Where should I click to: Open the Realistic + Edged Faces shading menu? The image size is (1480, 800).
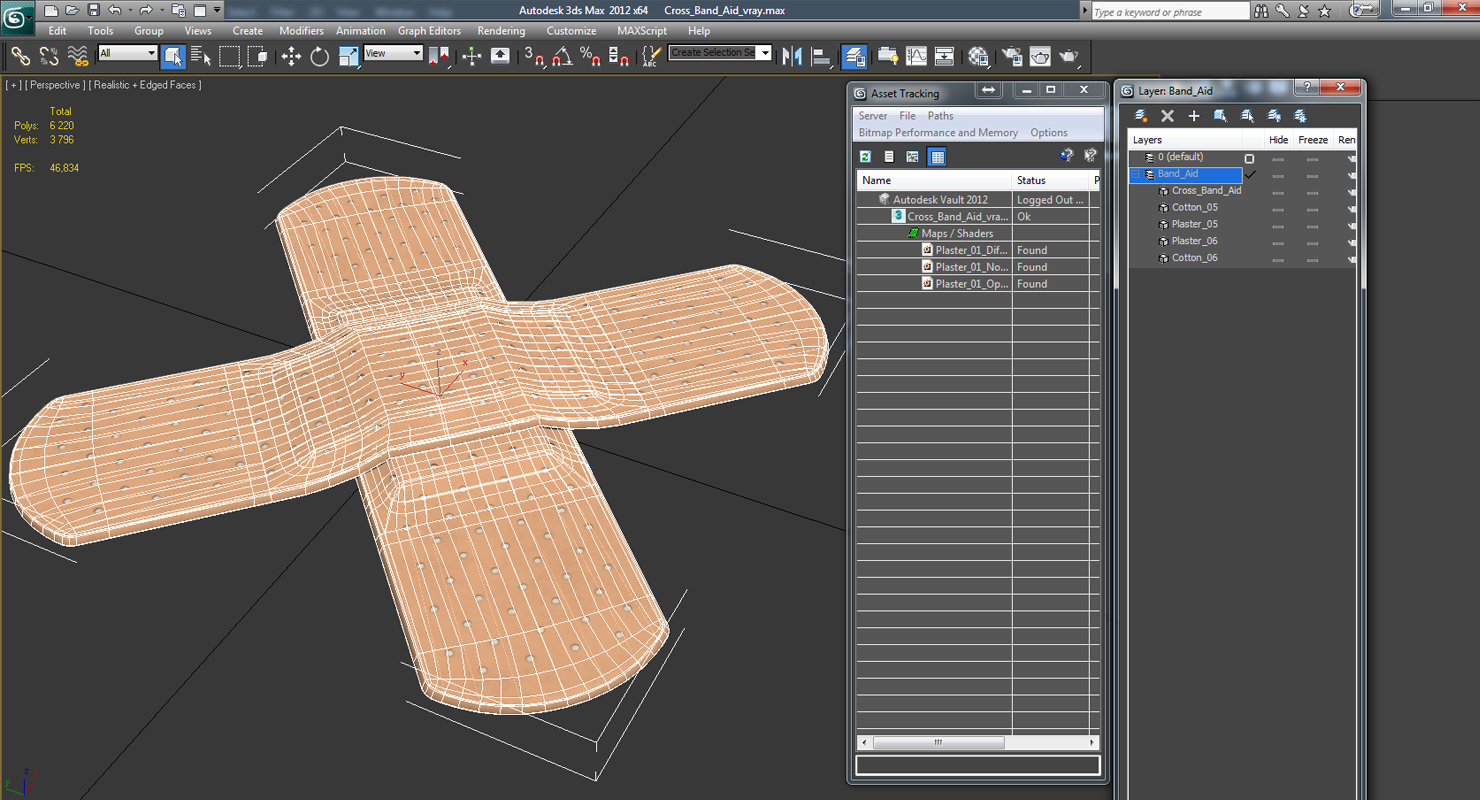coord(145,85)
